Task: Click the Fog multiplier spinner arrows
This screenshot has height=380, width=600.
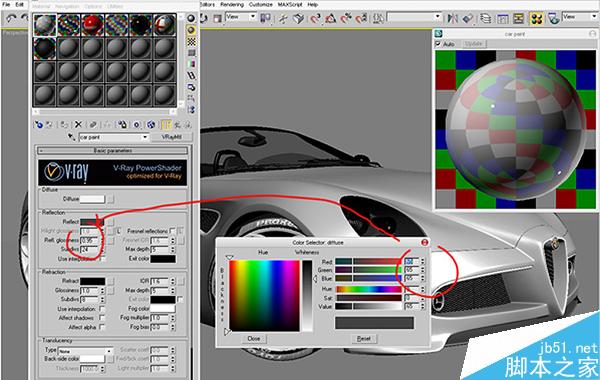Action: 173,318
